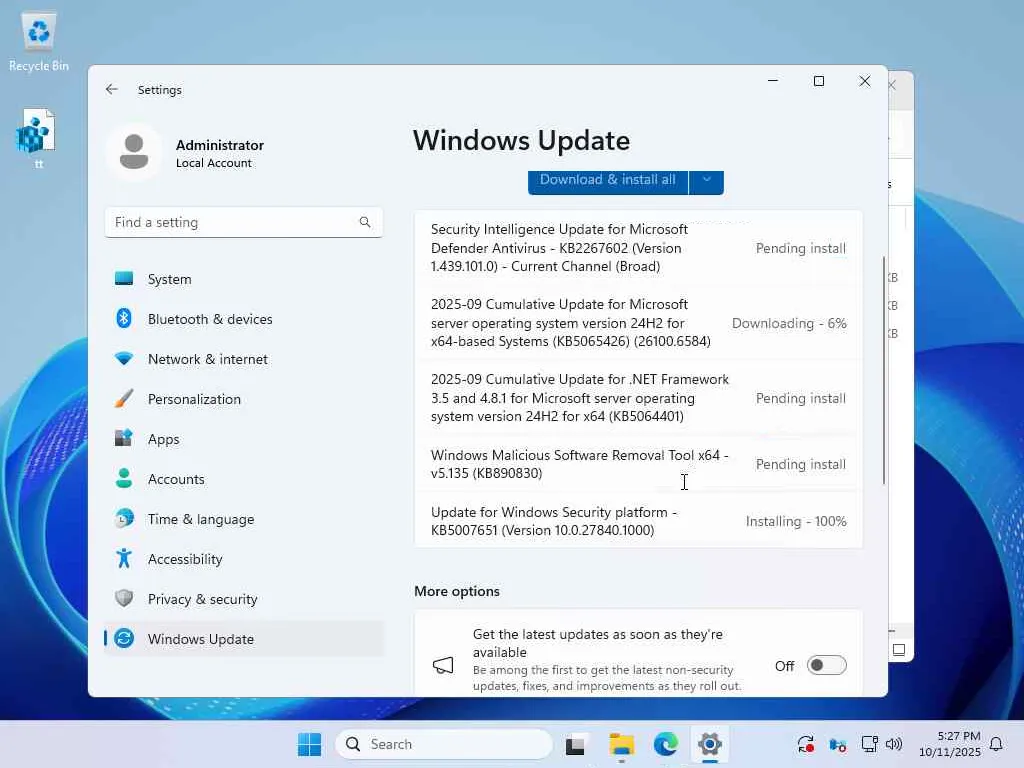Screen dimensions: 1024x768
Task: Toggle Get the latest updates switch
Action: tap(826, 665)
